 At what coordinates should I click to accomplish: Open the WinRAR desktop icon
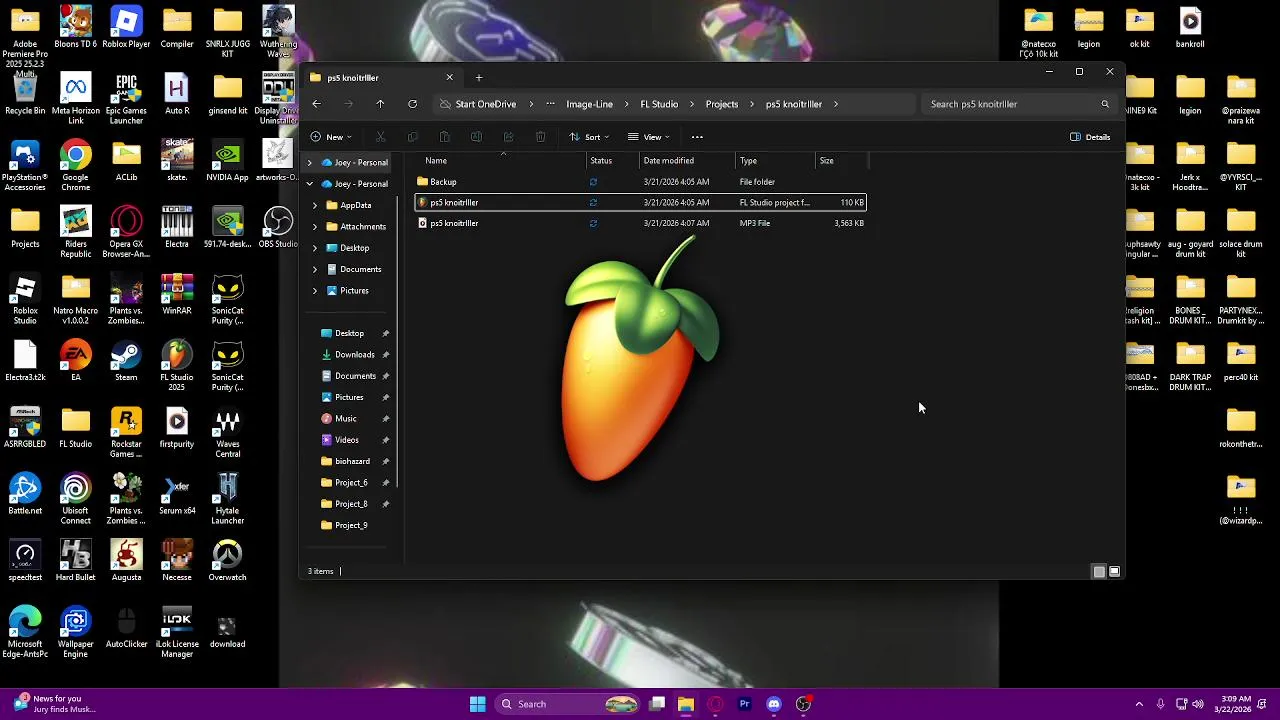tap(177, 294)
